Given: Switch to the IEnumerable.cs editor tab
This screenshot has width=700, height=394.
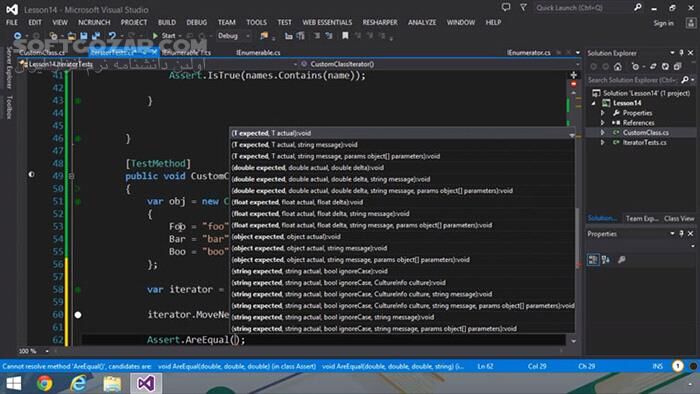Looking at the screenshot, I should (x=258, y=53).
